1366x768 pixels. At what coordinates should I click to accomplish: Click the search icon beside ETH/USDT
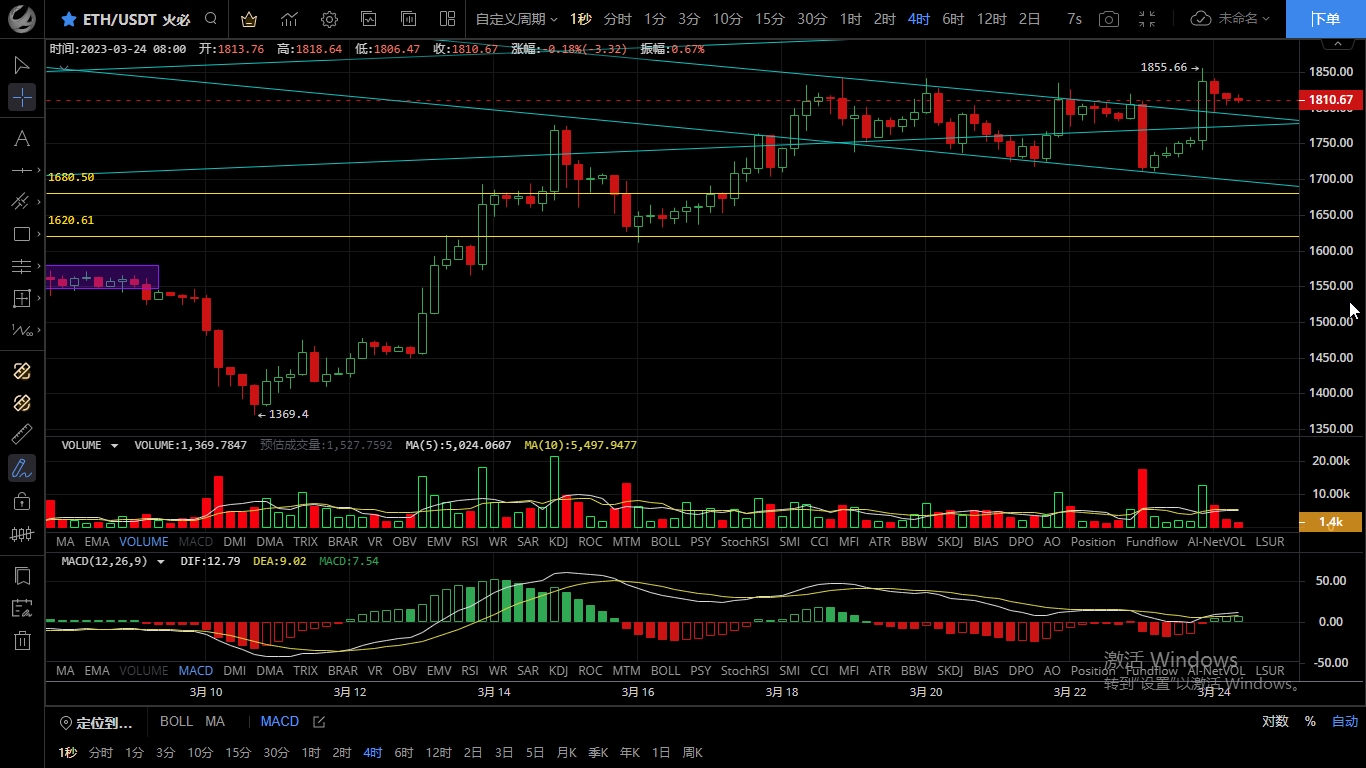210,19
